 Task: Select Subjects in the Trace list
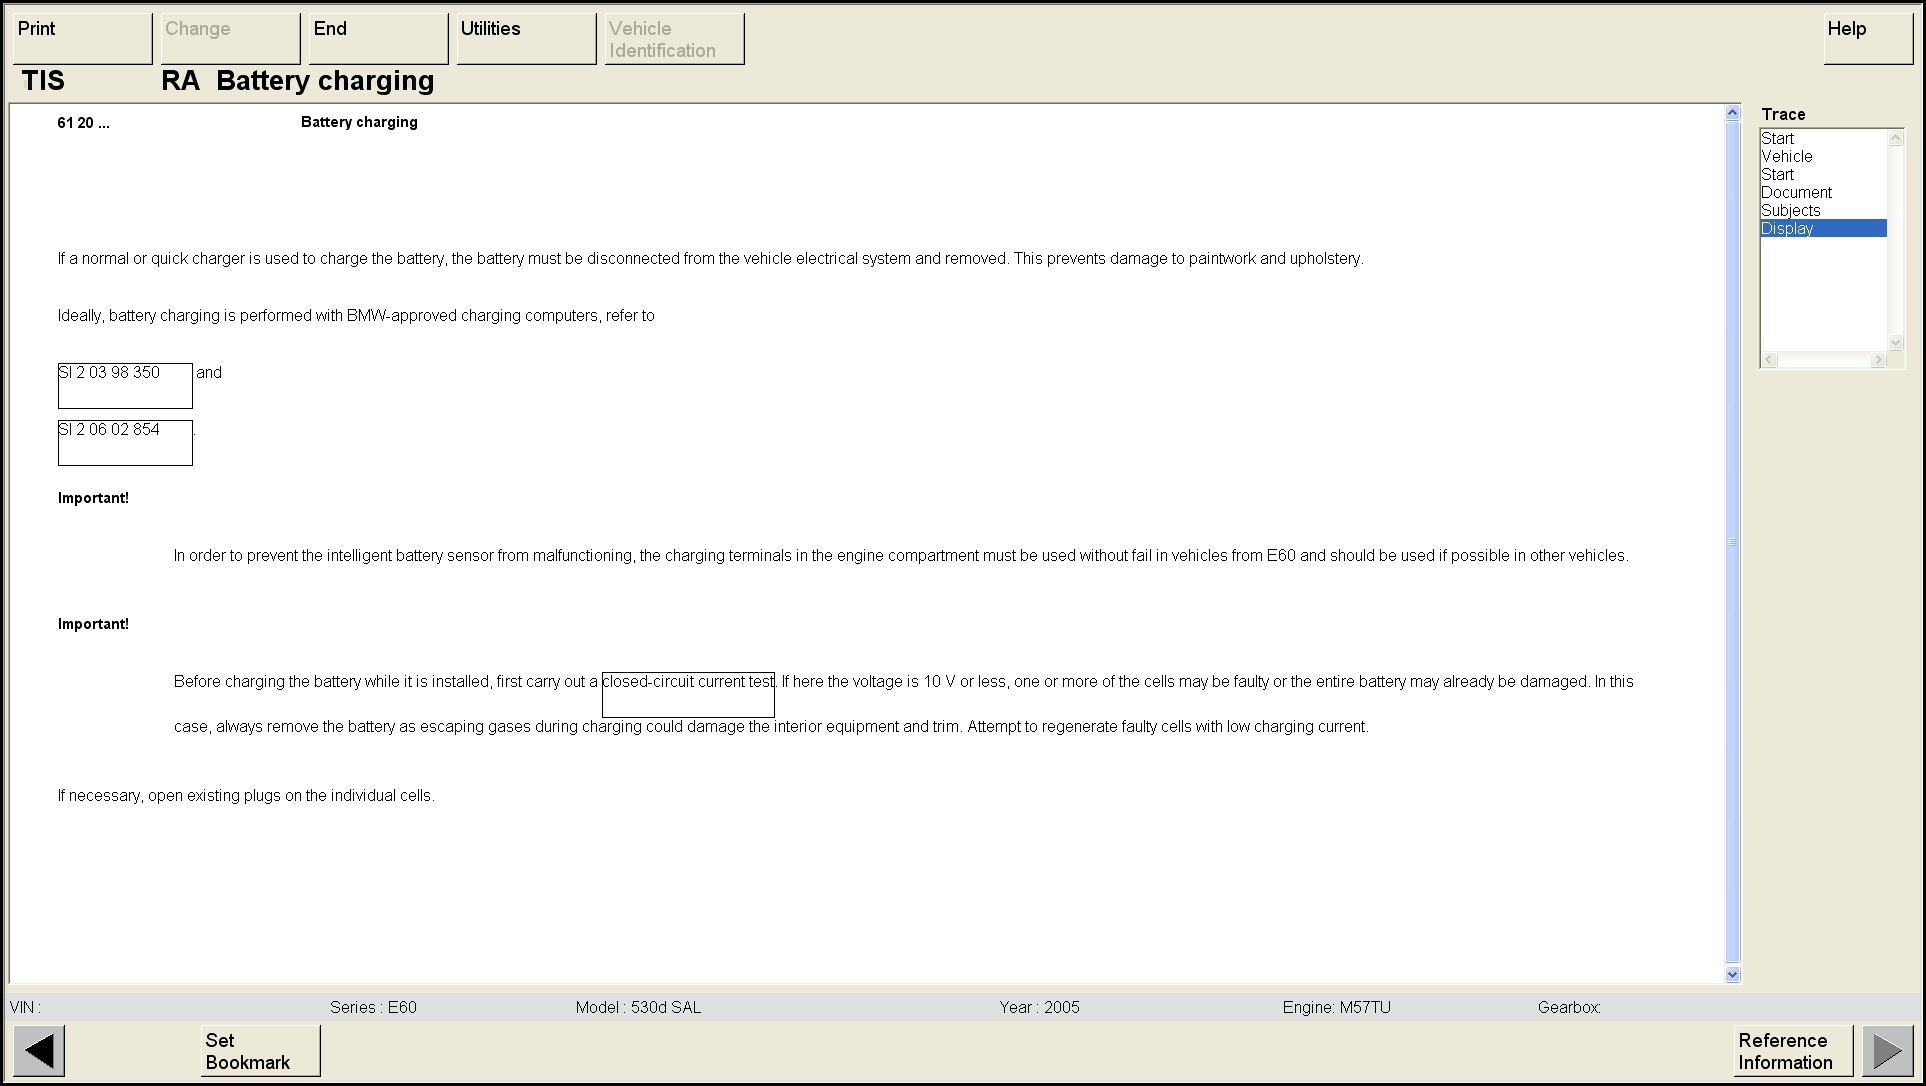click(x=1791, y=211)
